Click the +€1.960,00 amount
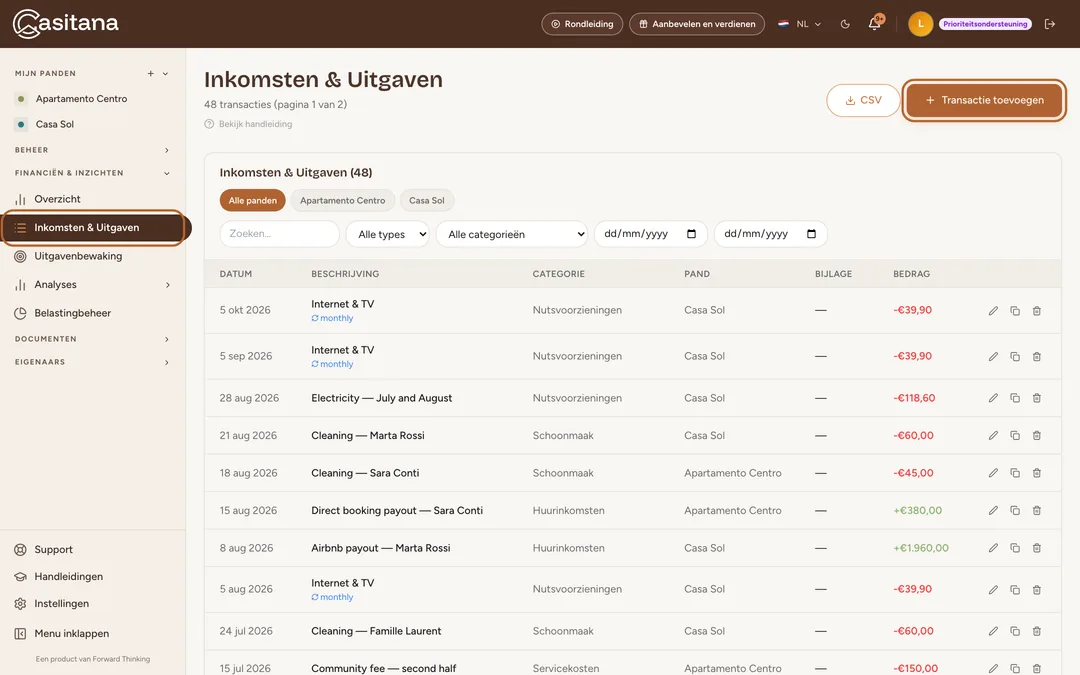The height and width of the screenshot is (675, 1080). (x=921, y=548)
